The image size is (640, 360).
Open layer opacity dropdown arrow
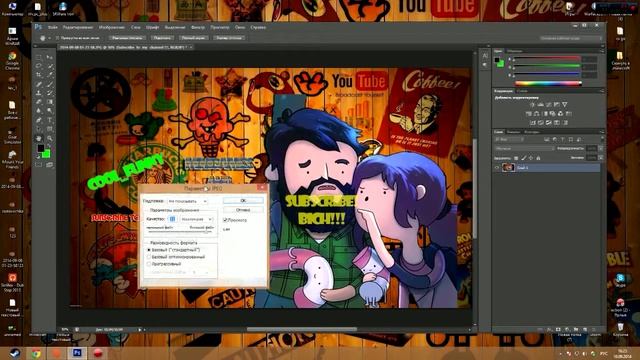[600, 149]
